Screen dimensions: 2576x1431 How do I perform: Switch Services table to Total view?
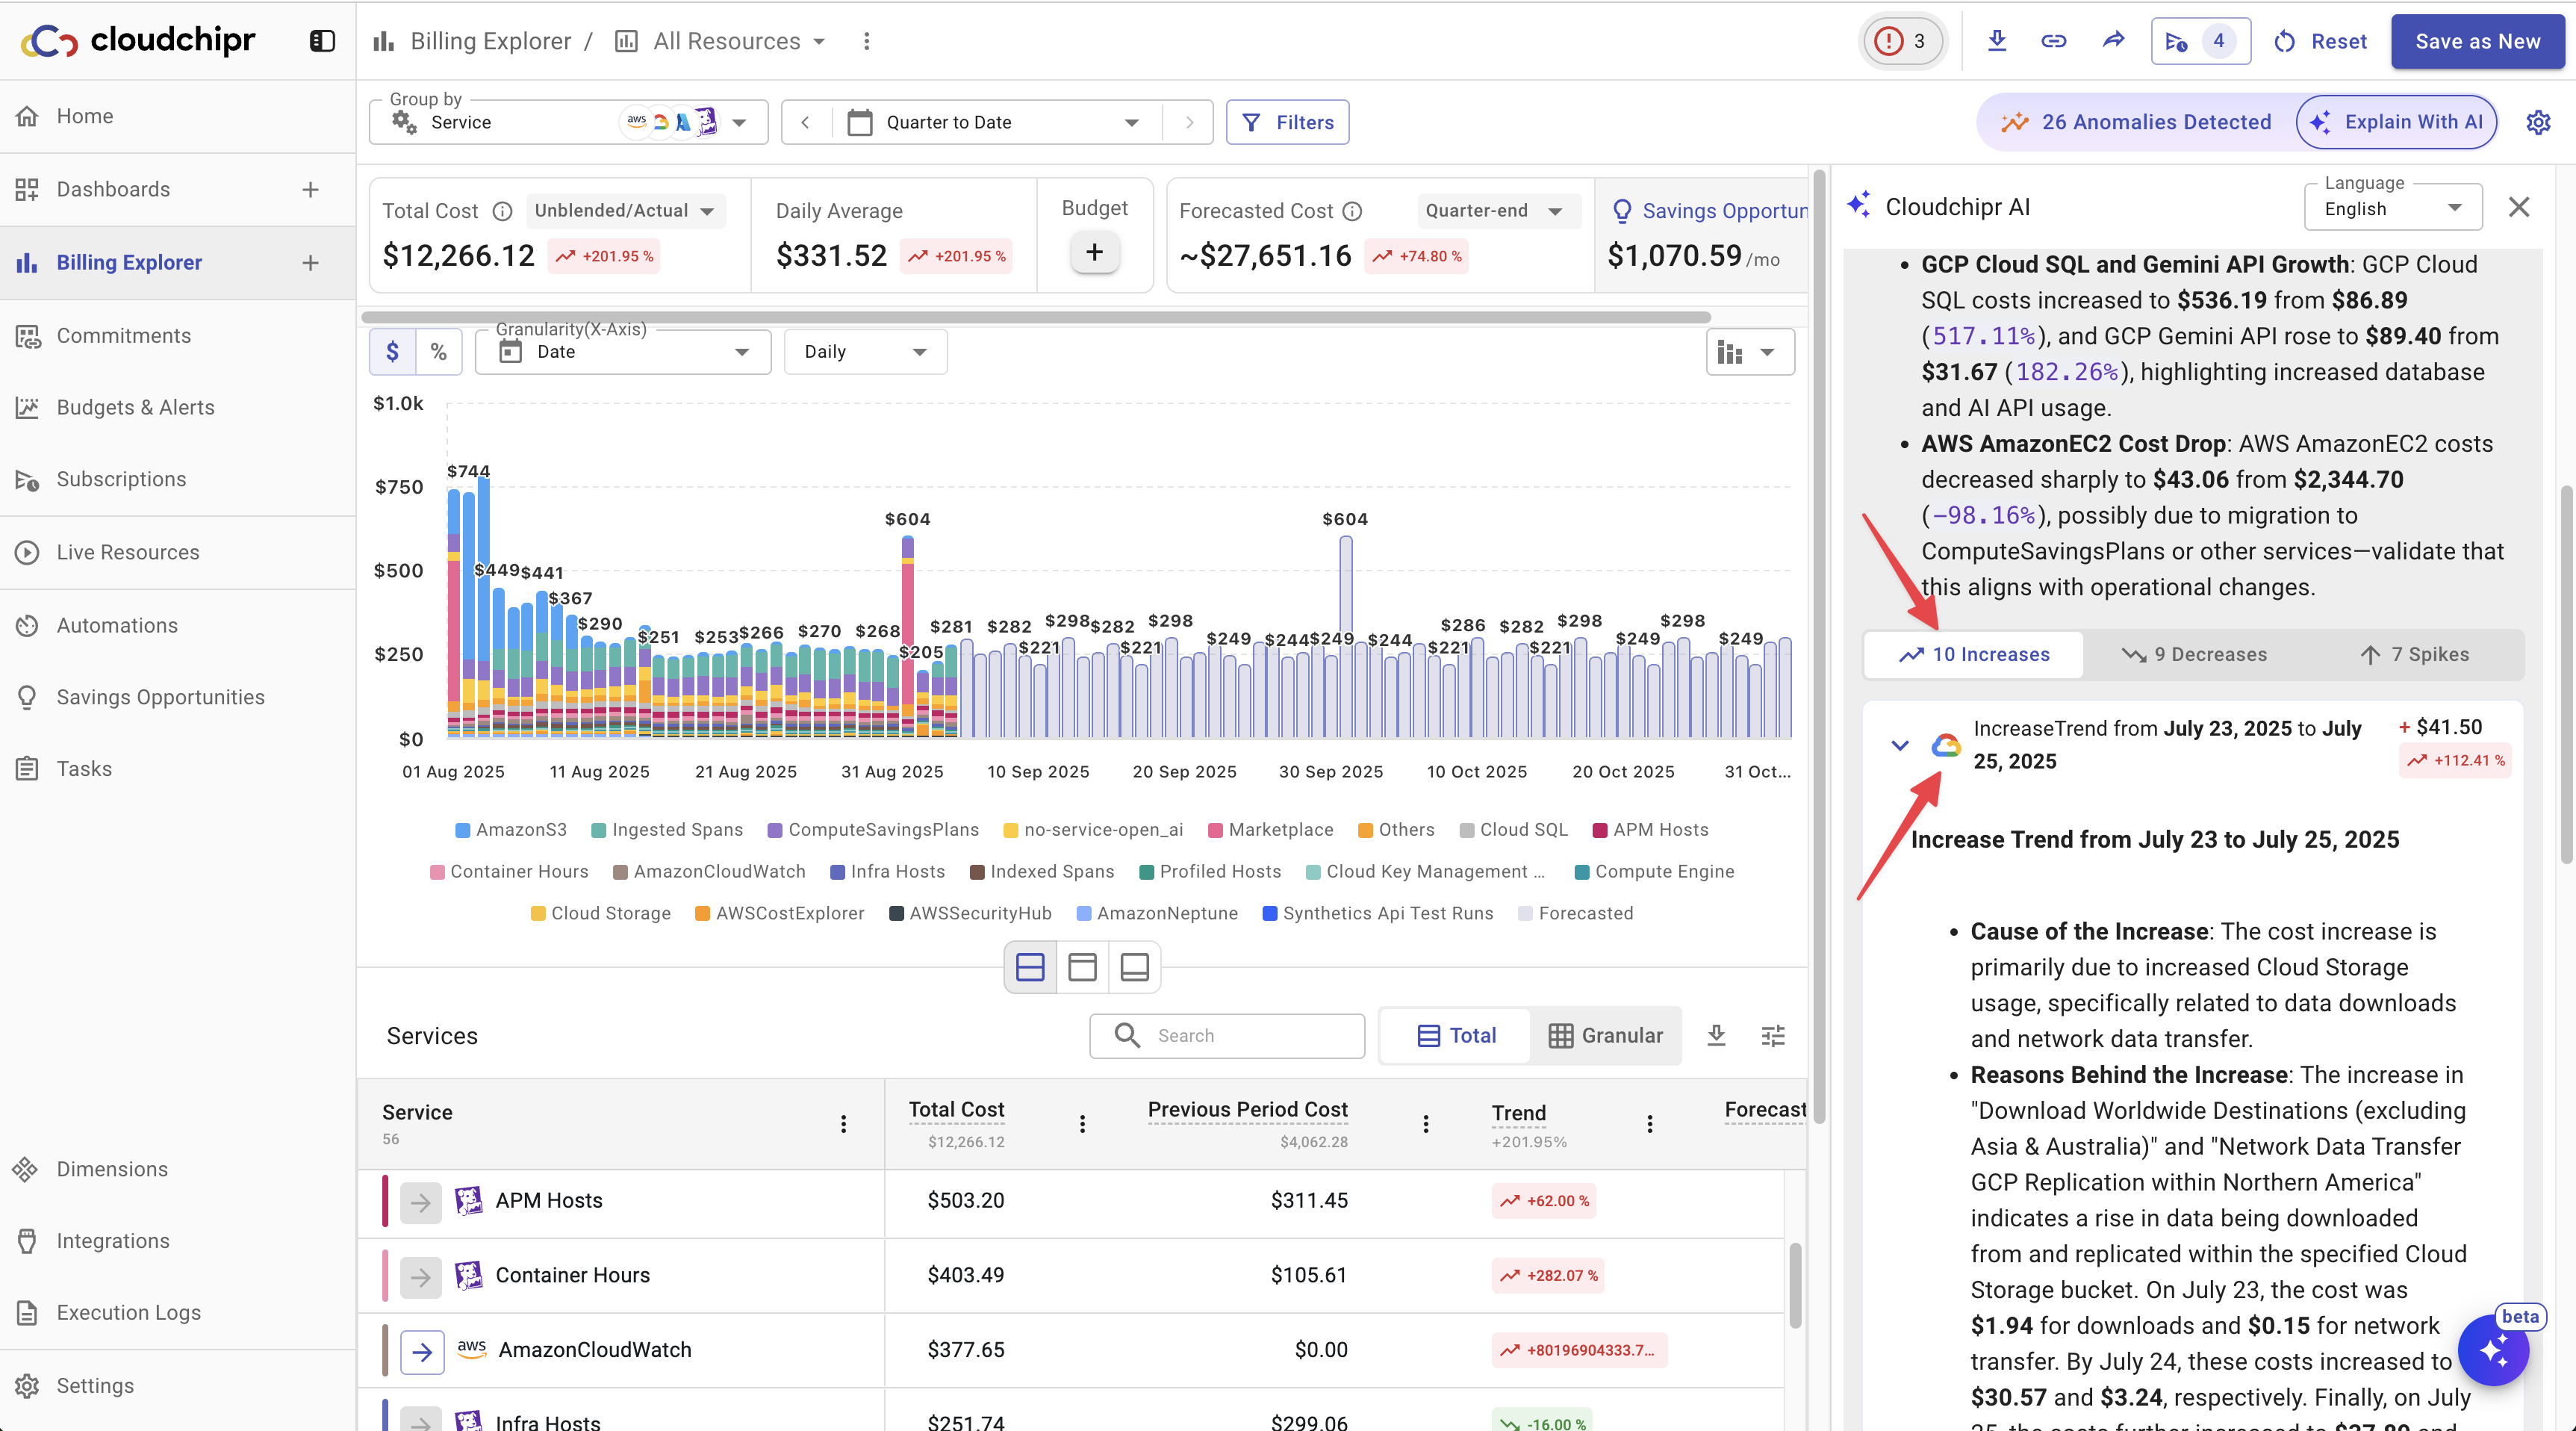1456,1035
